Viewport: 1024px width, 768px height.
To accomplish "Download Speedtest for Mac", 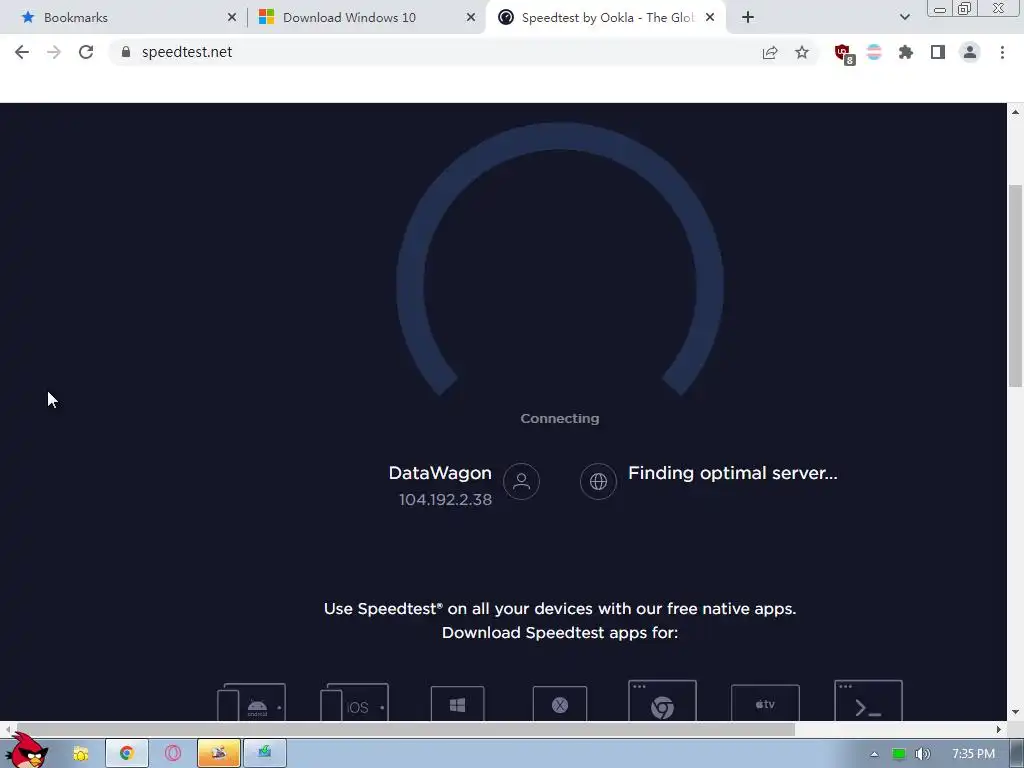I will (x=560, y=704).
